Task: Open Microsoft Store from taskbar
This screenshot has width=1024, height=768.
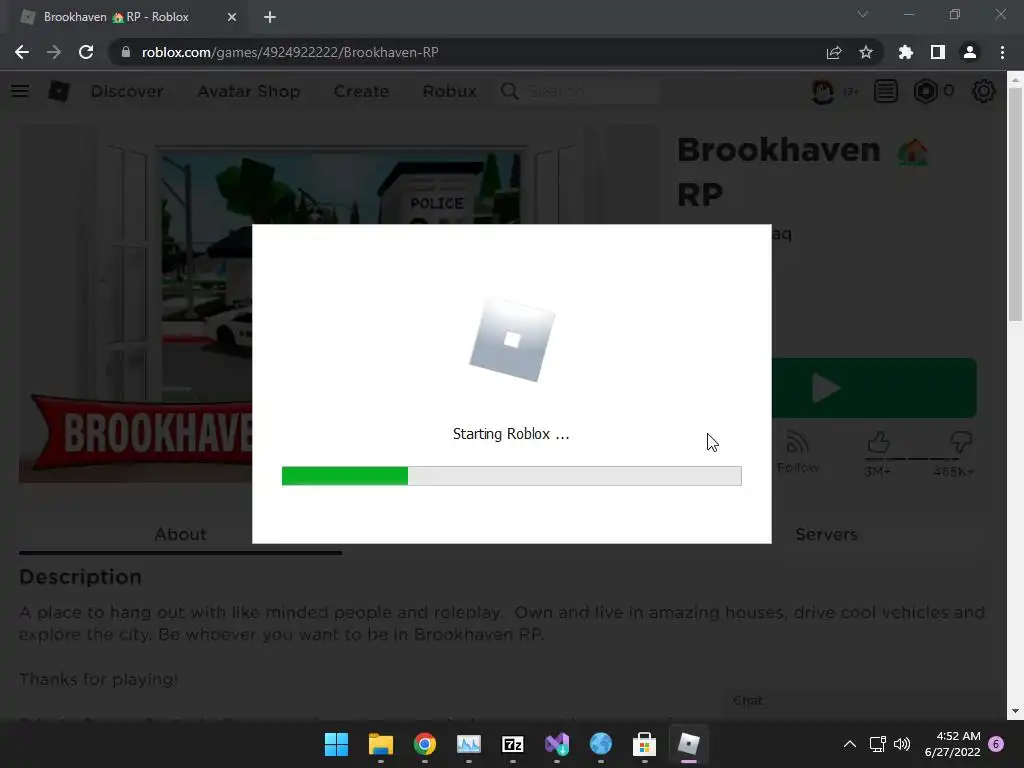Action: [645, 744]
